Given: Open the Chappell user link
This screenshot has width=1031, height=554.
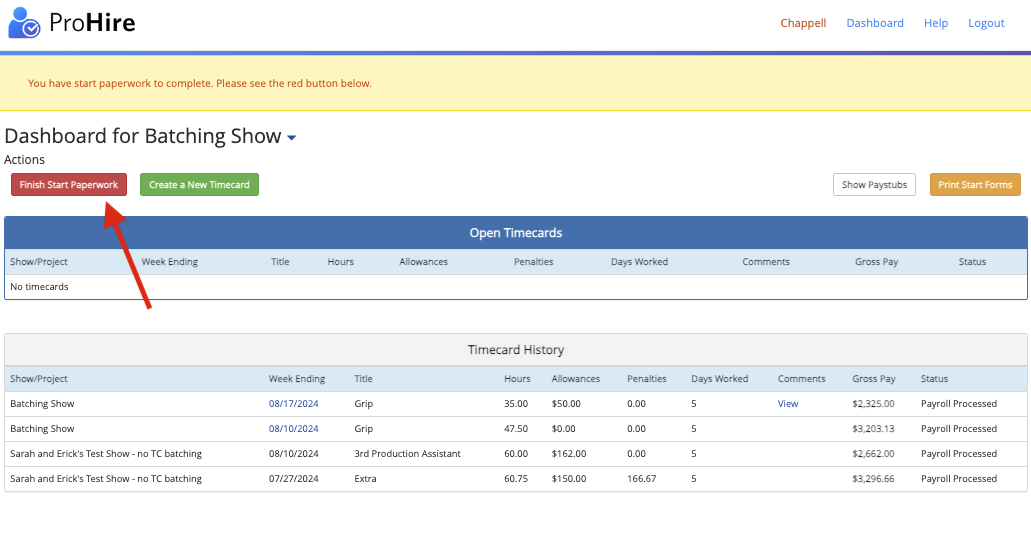Looking at the screenshot, I should pyautogui.click(x=803, y=23).
